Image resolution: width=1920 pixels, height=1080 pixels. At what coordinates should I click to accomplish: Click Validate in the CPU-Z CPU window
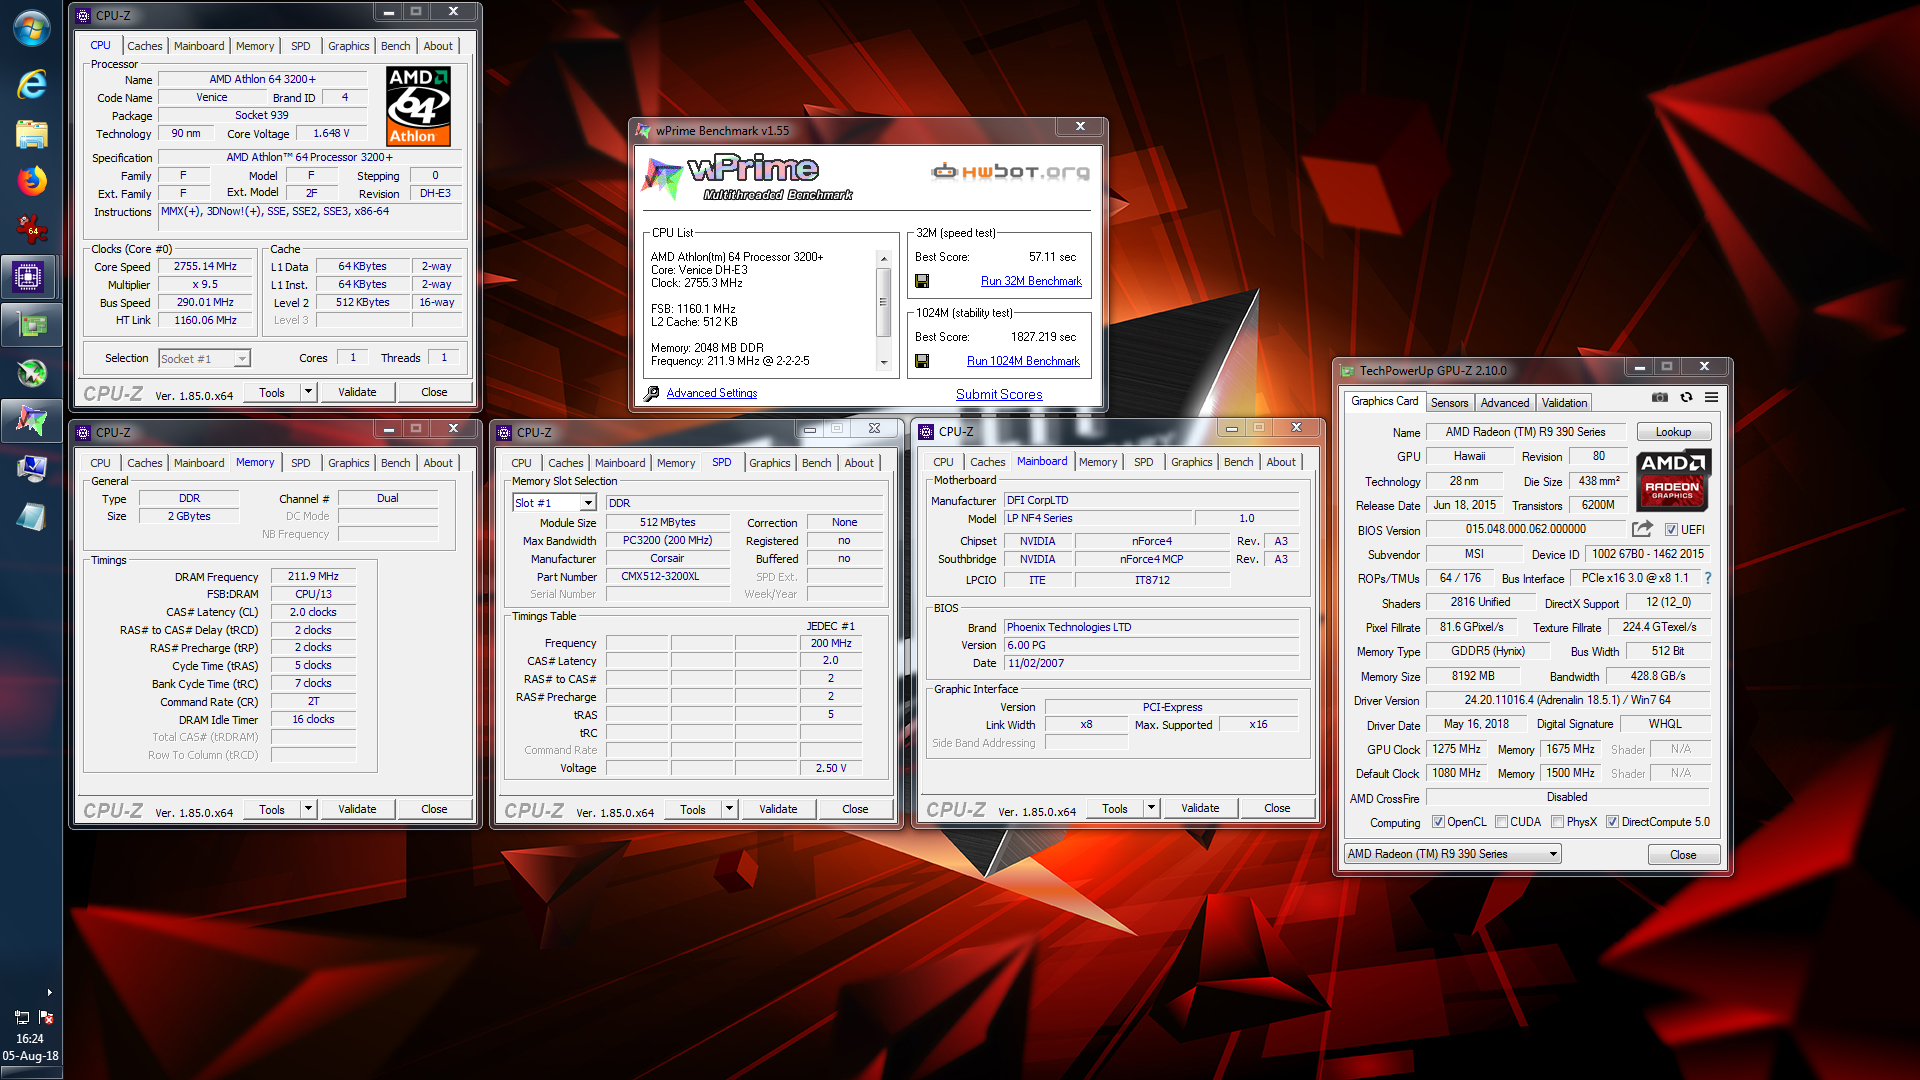(357, 392)
